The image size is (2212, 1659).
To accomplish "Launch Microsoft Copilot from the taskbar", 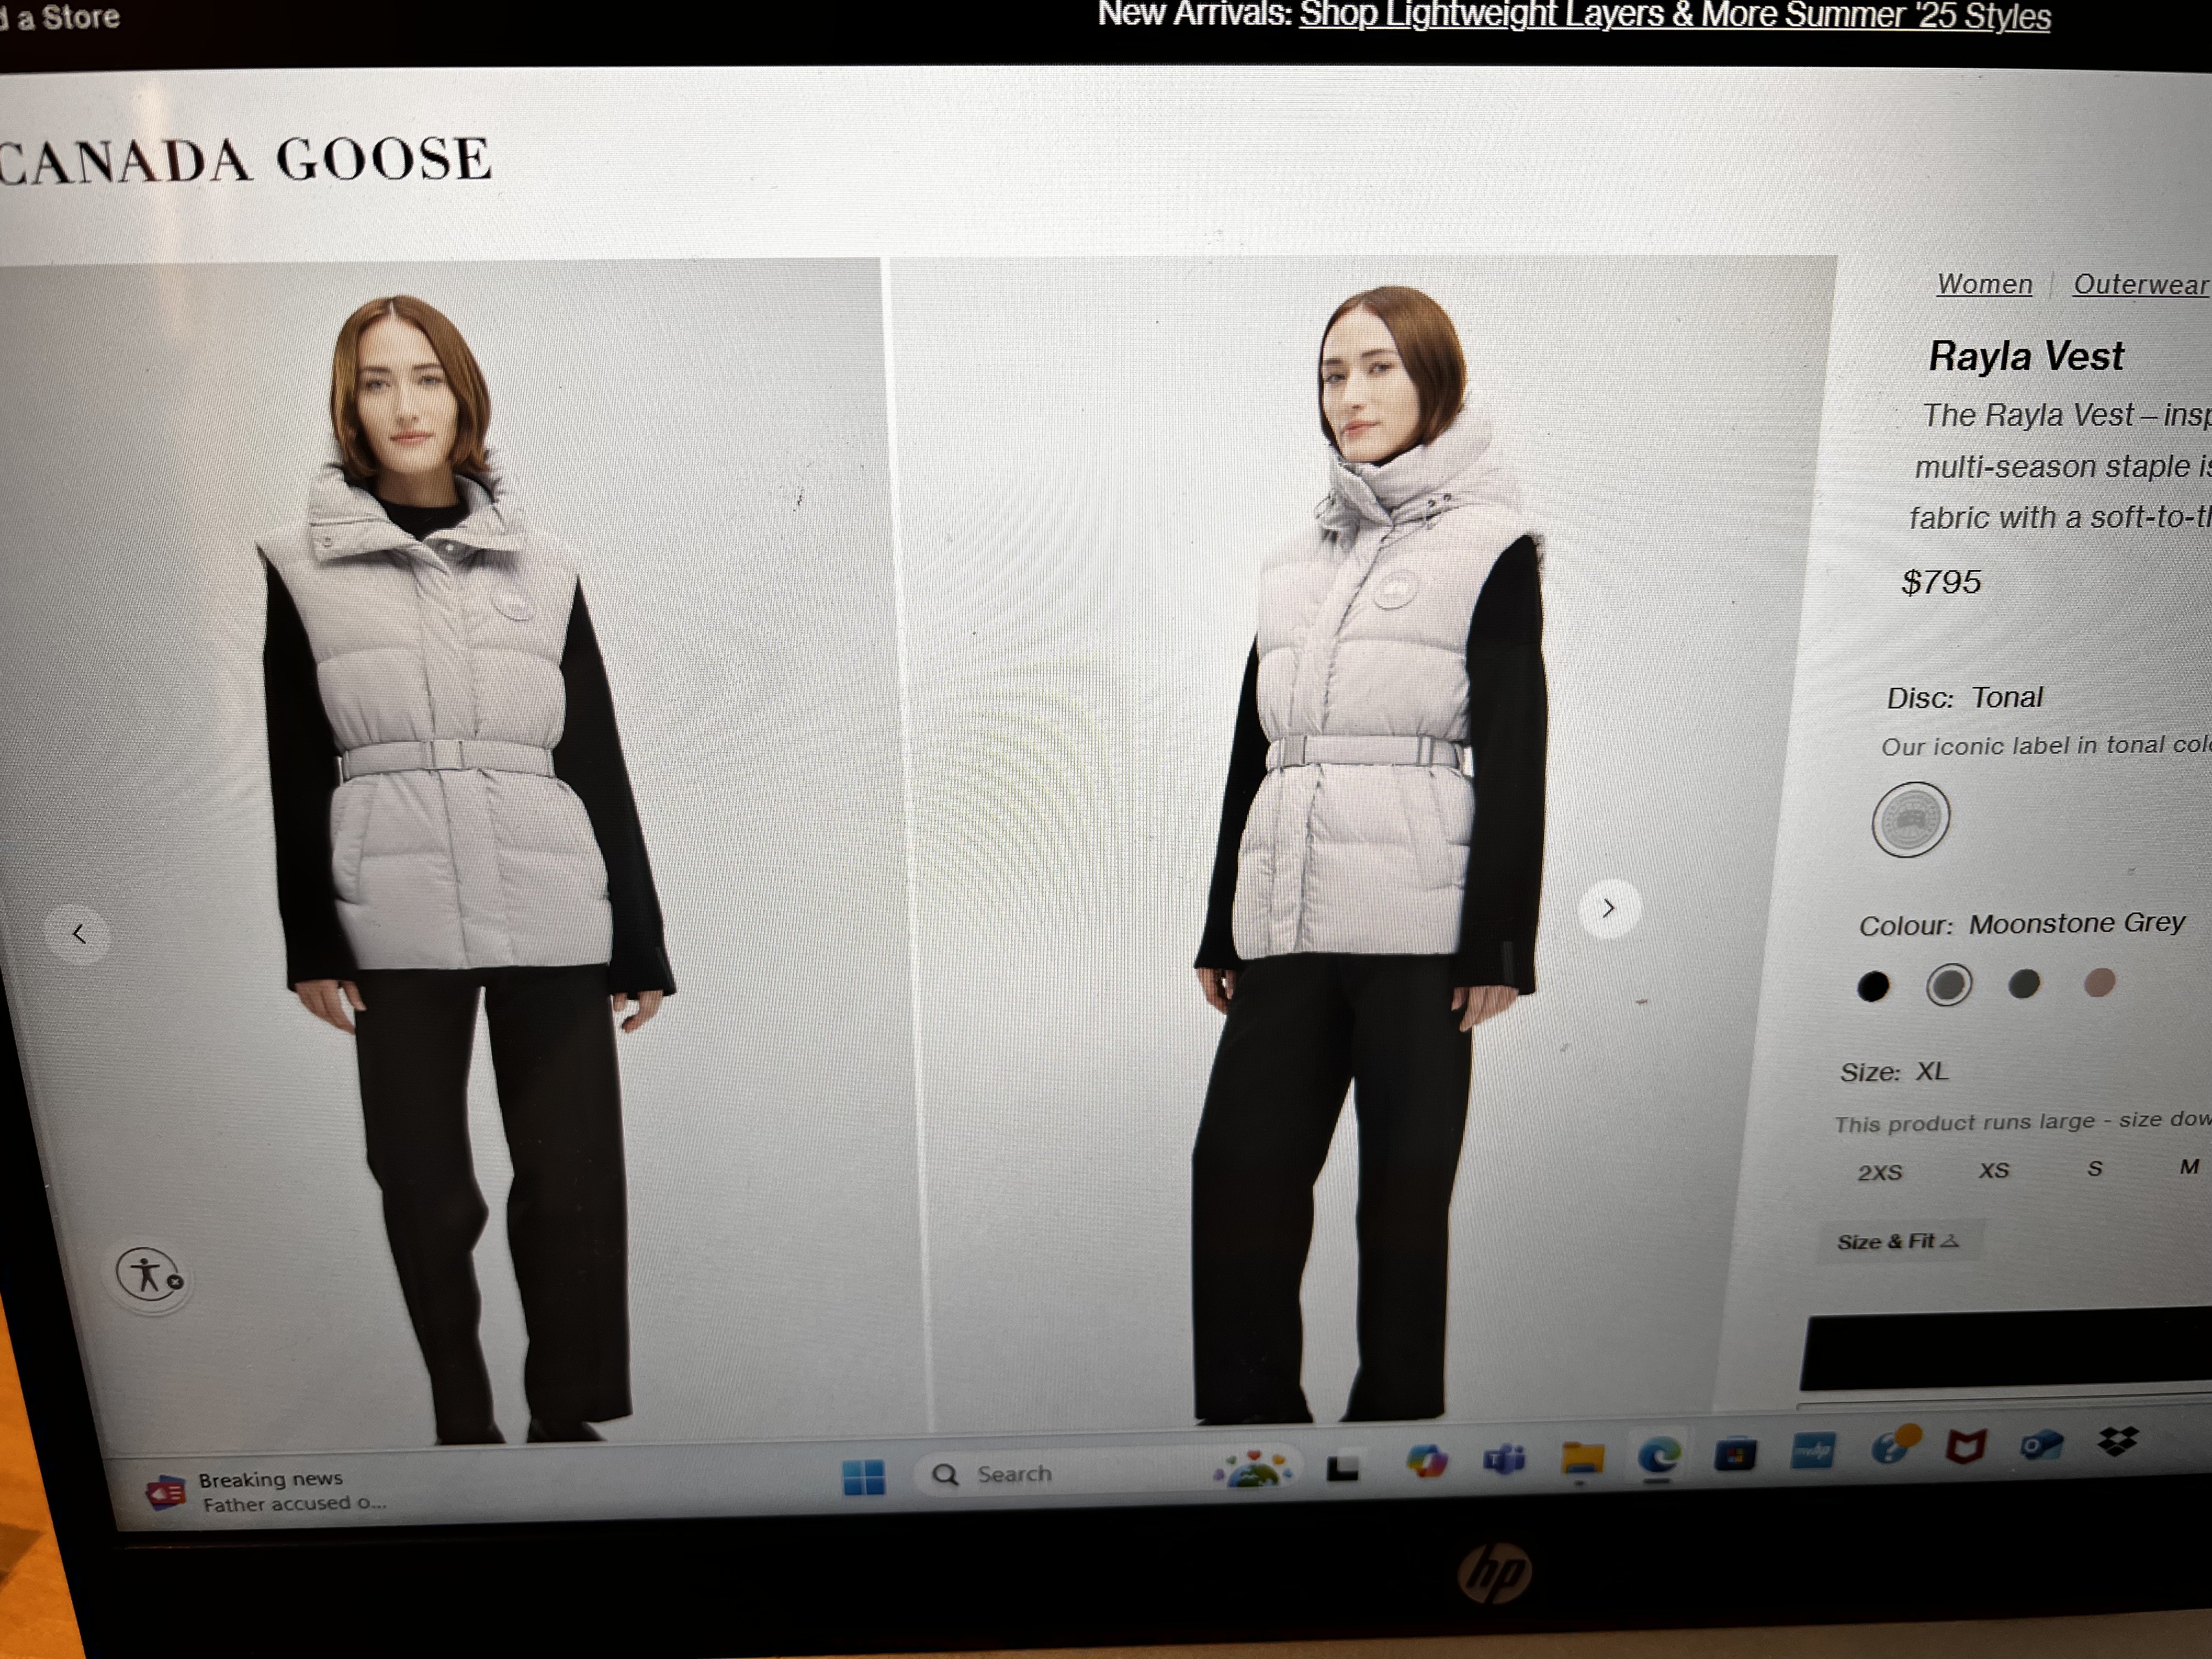I will point(1426,1463).
